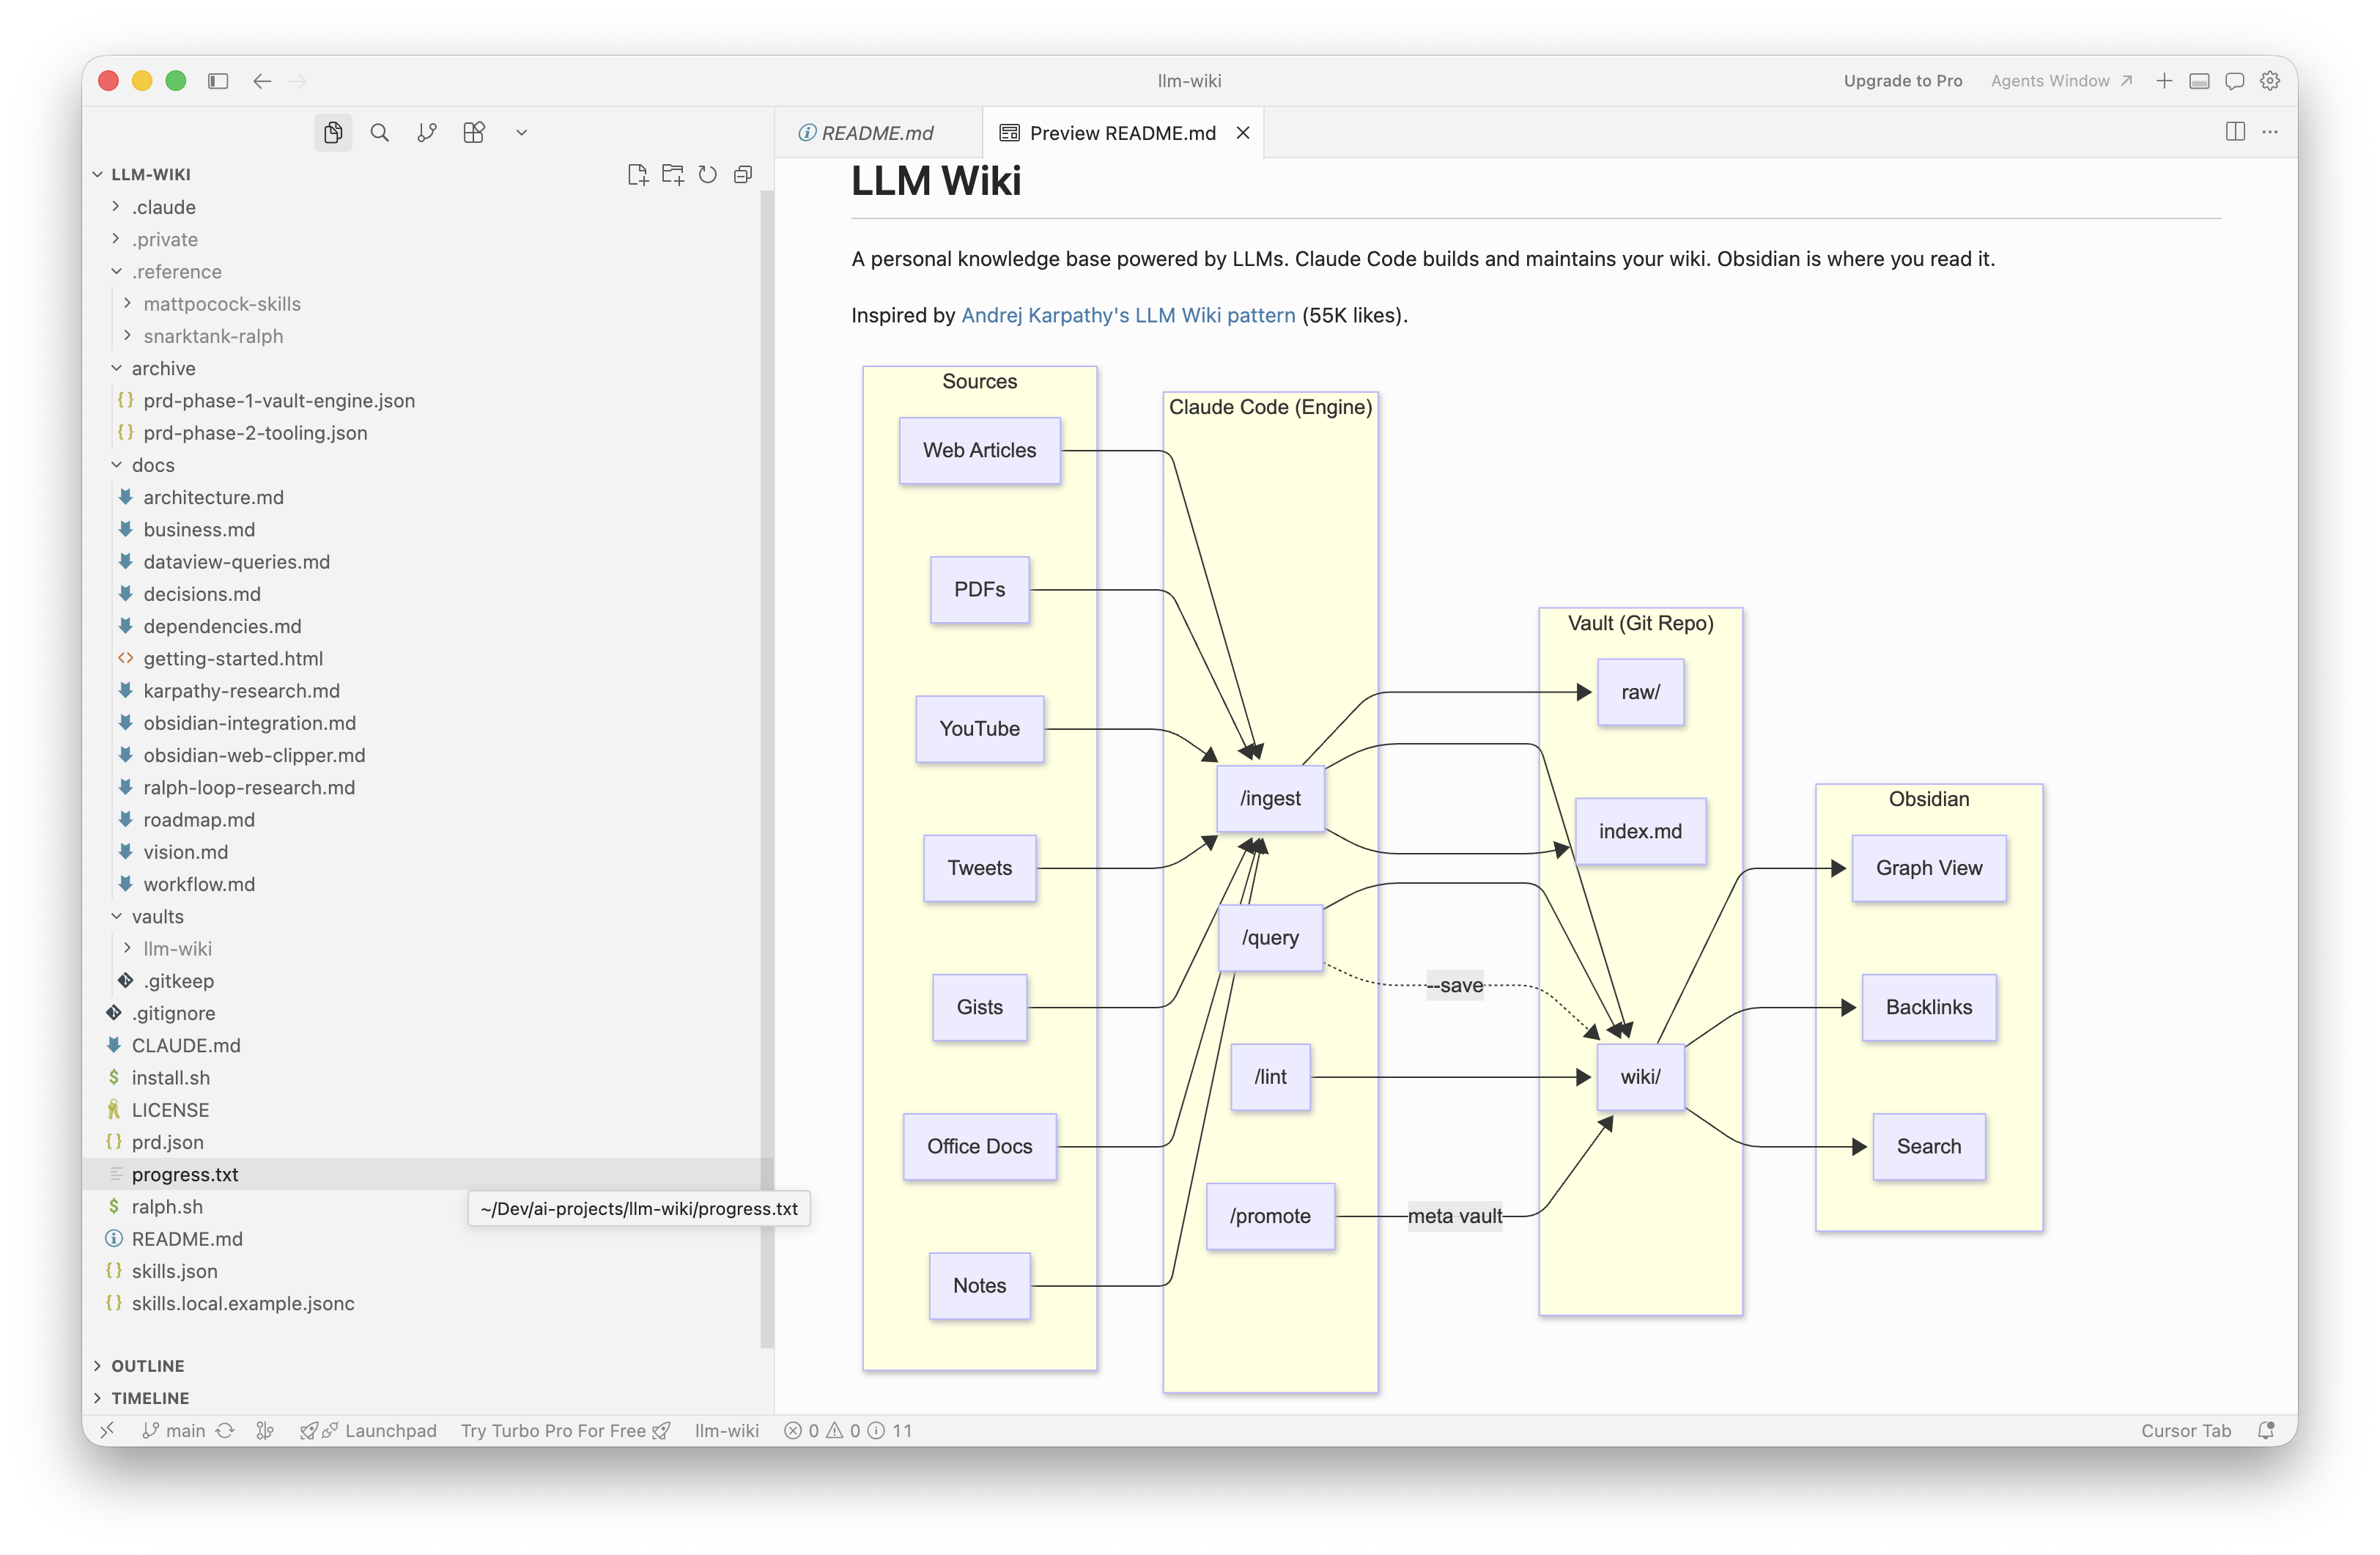Synchronize changes icon in status bar
Image resolution: width=2380 pixels, height=1555 pixels.
(x=225, y=1430)
